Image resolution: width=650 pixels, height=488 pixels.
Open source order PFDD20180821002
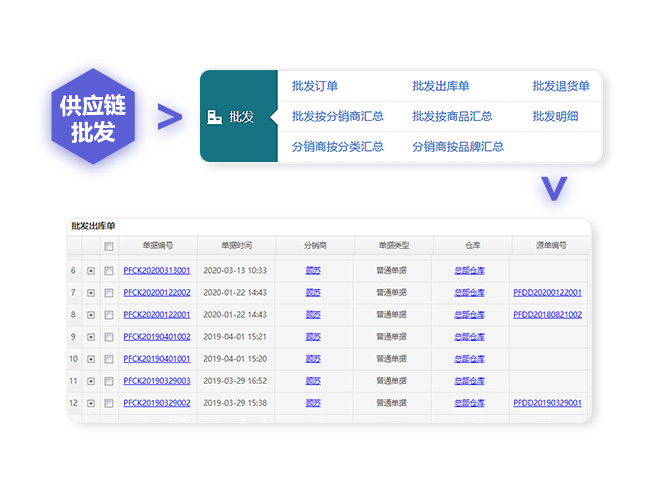(547, 315)
